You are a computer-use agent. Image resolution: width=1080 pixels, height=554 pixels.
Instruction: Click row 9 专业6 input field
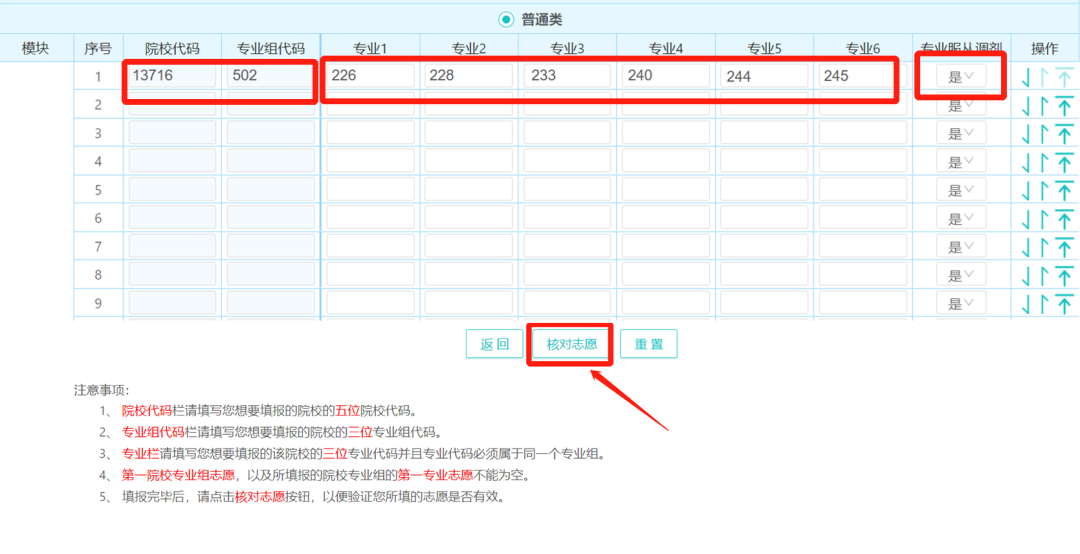point(862,302)
